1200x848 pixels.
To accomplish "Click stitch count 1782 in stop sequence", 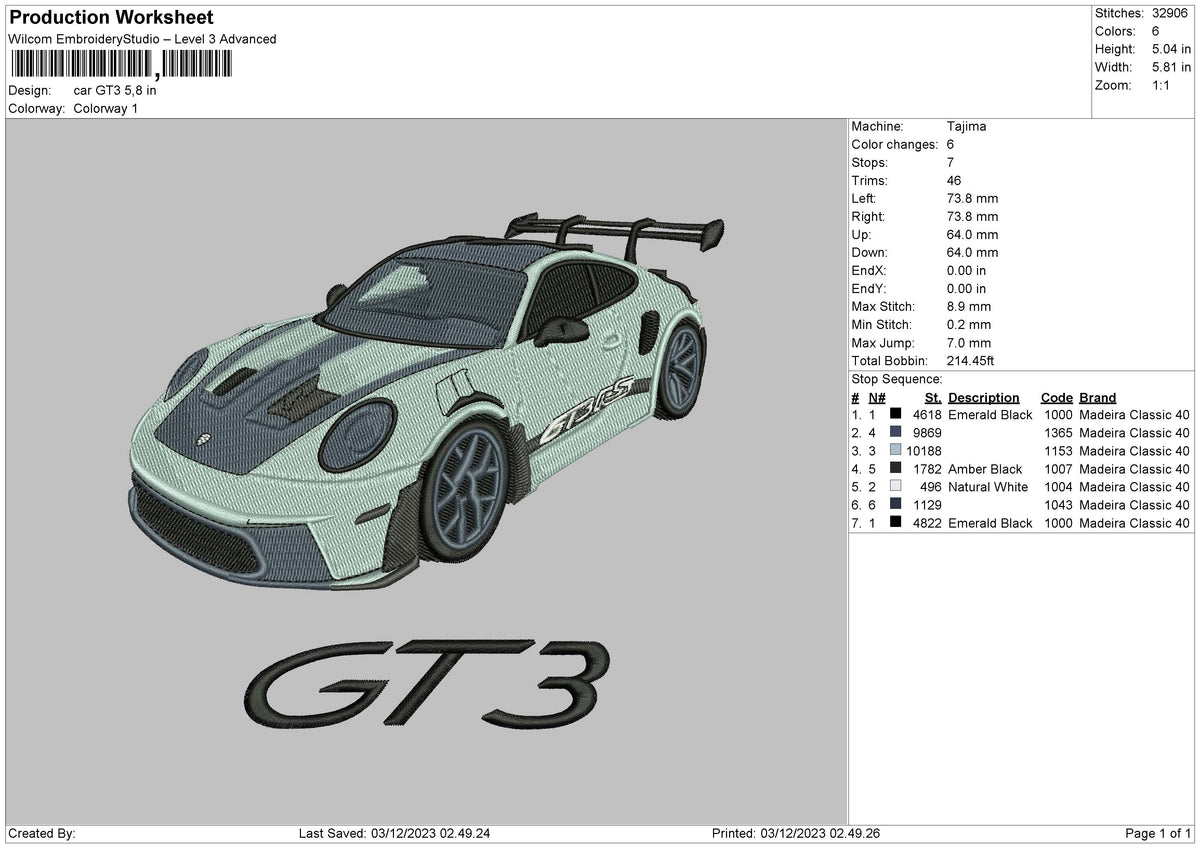I will (927, 469).
